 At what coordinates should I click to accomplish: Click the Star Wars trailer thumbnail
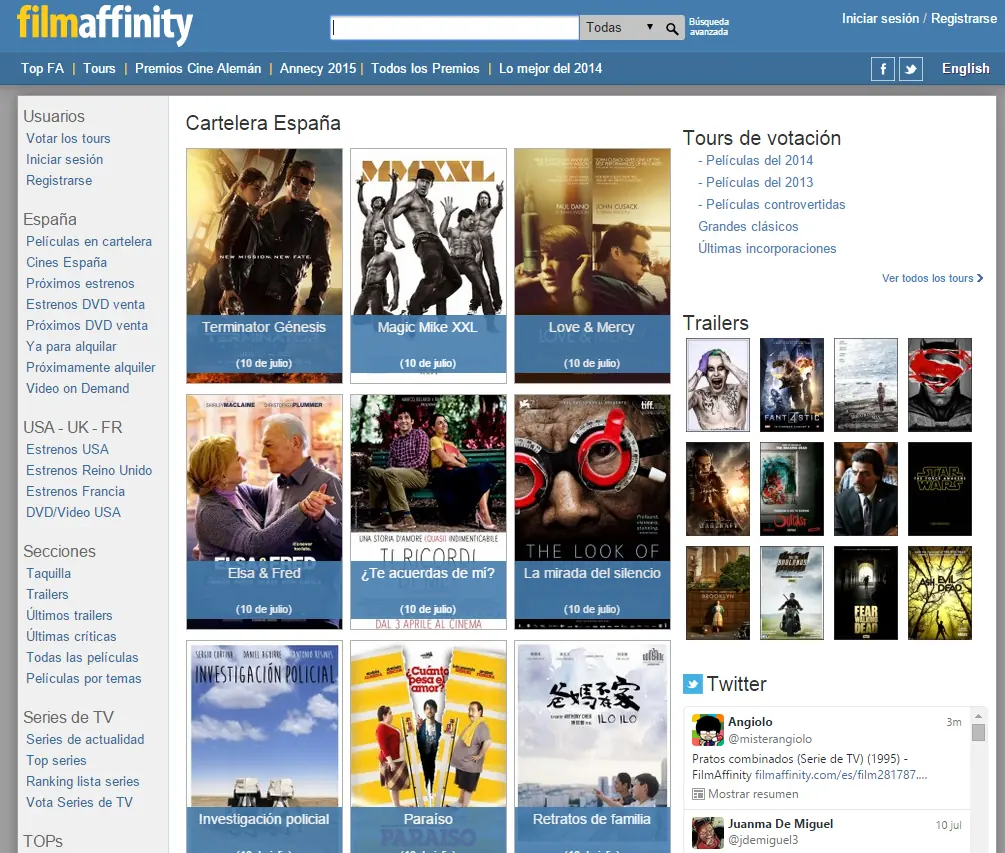click(938, 488)
